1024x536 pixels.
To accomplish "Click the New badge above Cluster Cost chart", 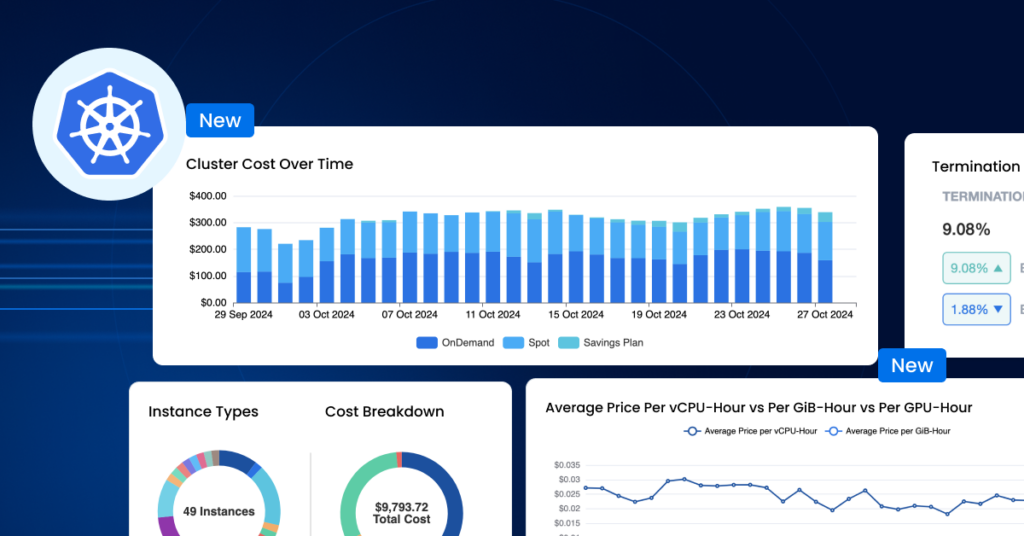I will (220, 121).
